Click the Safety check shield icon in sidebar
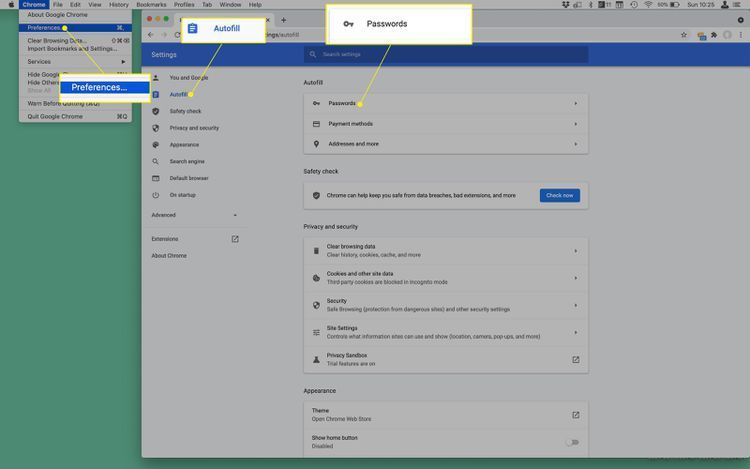Screen dimensions: 750x469 (x=156, y=111)
